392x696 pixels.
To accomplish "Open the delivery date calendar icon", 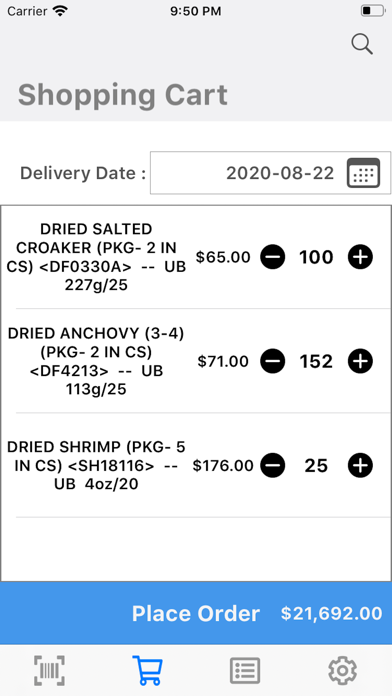I will (x=363, y=173).
